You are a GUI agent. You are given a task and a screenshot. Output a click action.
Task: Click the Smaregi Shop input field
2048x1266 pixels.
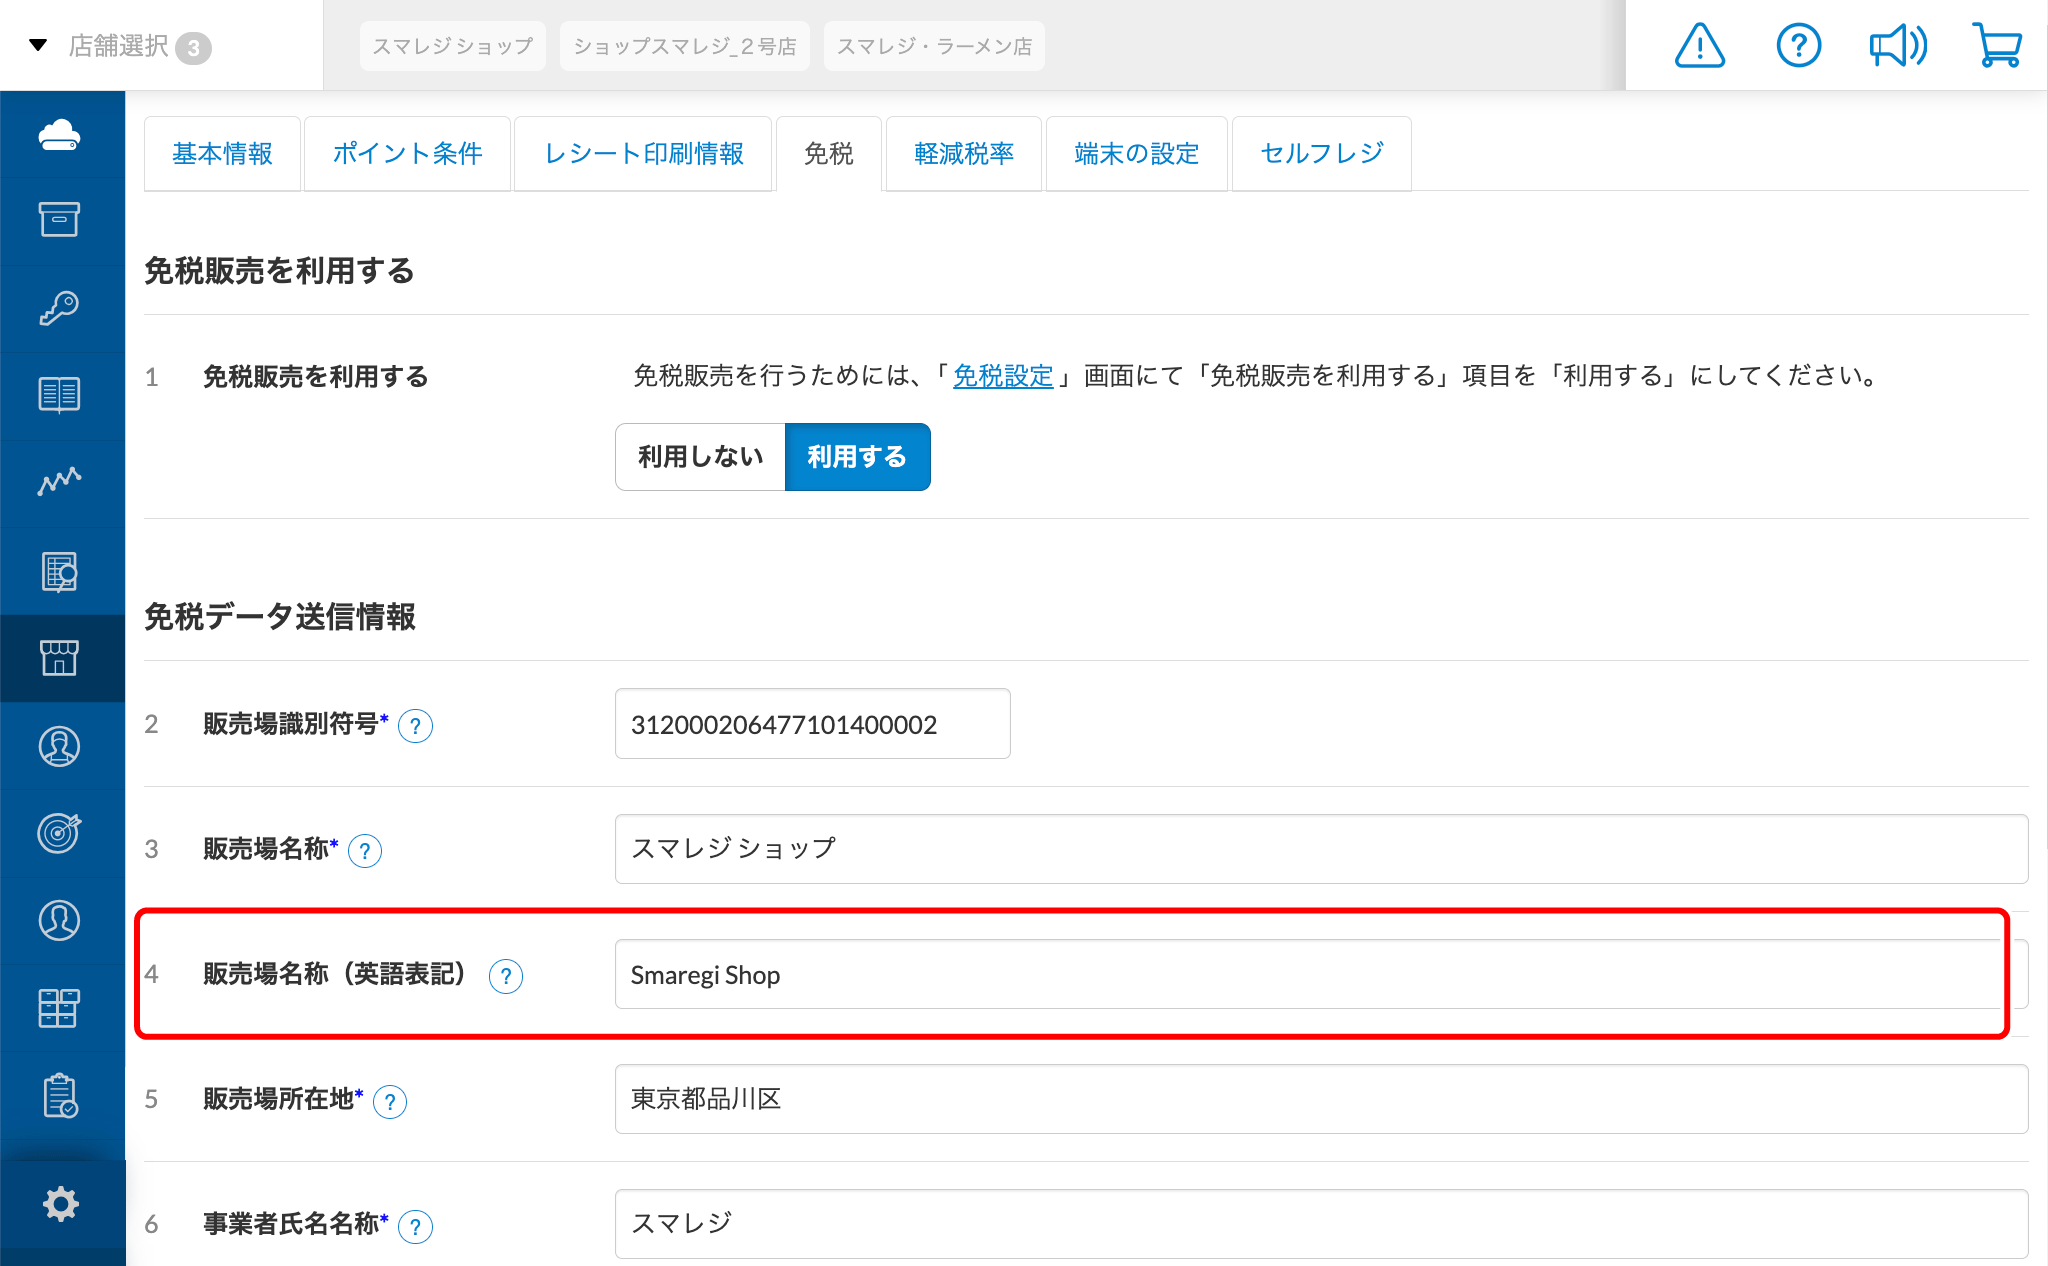(1321, 974)
